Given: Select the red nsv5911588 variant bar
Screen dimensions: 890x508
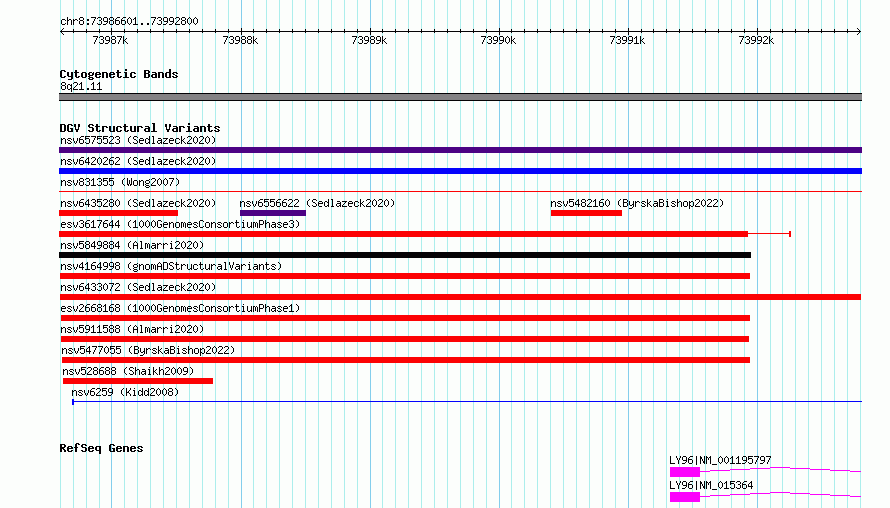Looking at the screenshot, I should point(405,339).
